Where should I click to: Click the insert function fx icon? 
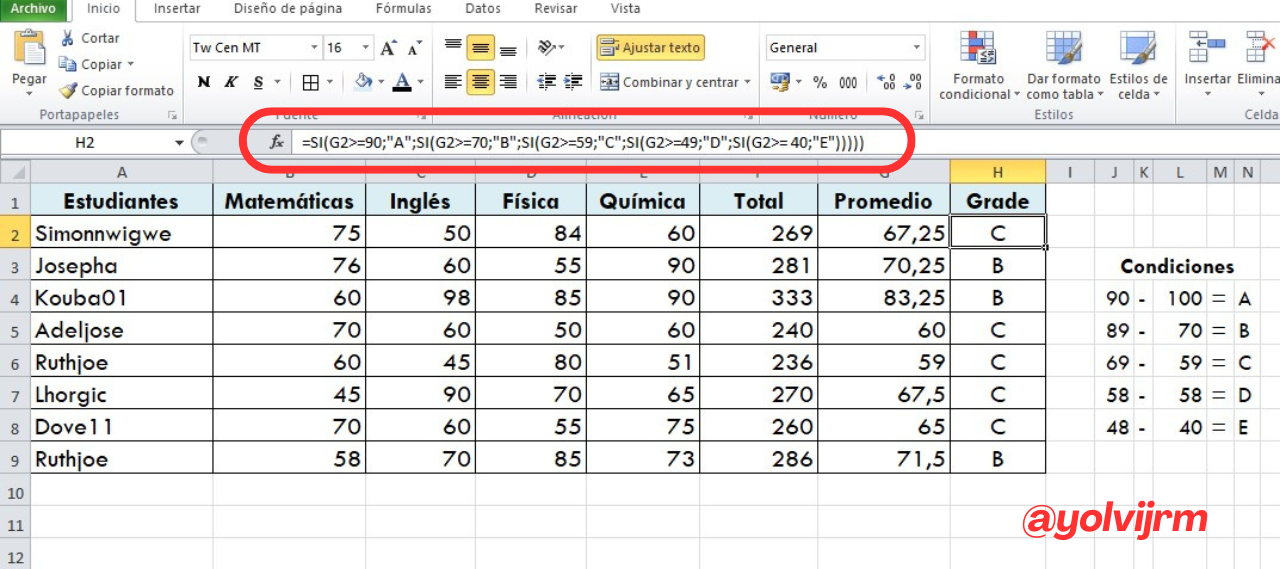277,143
